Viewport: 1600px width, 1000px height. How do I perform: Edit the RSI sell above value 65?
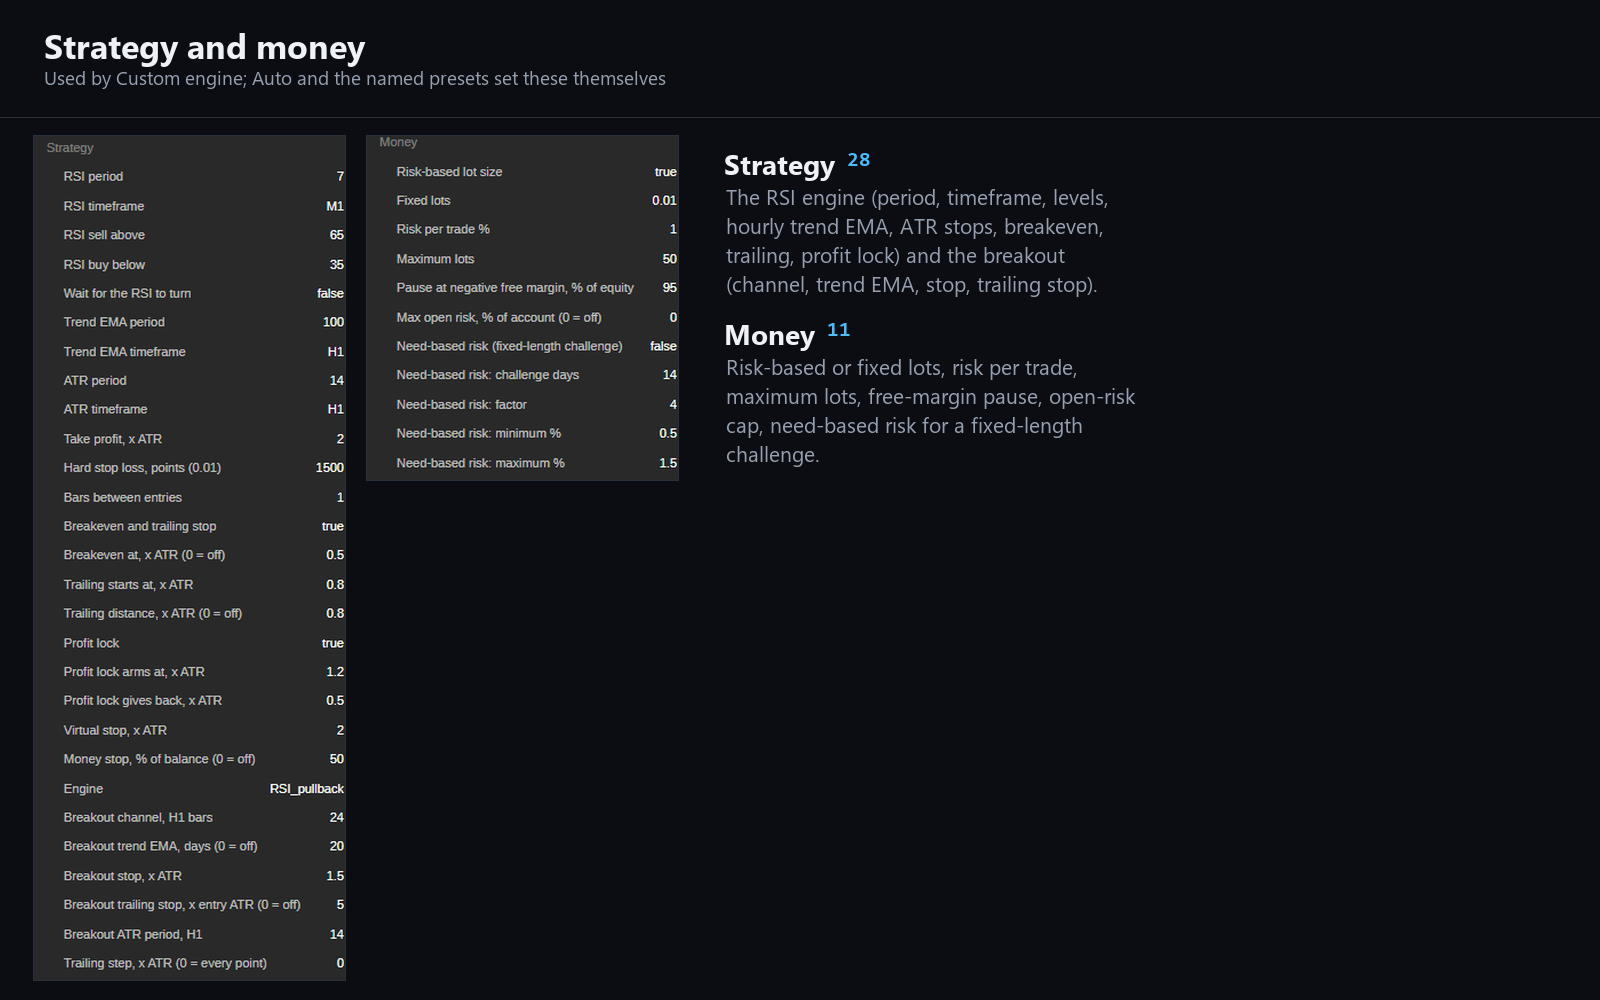[336, 235]
